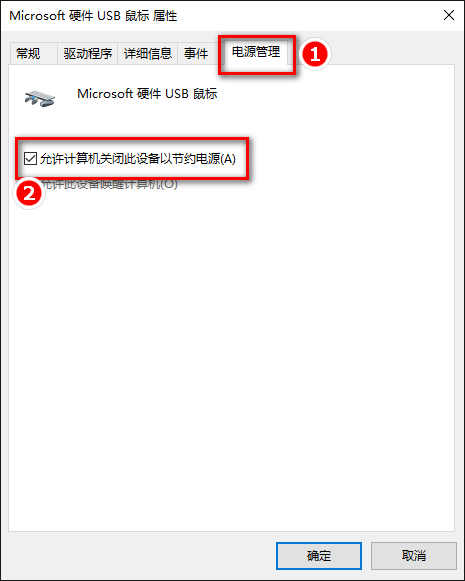Click the 允许计算机关闭此设备以节约电源(A) label text
465x581 pixels.
(138, 159)
